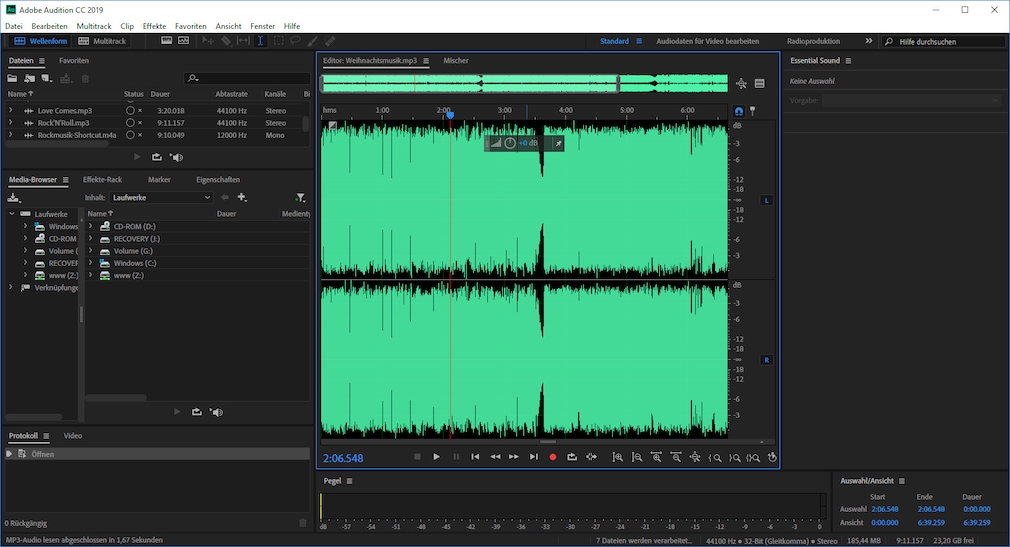Switch to Multitrack view
Screen dimensions: 1010x547
102,41
